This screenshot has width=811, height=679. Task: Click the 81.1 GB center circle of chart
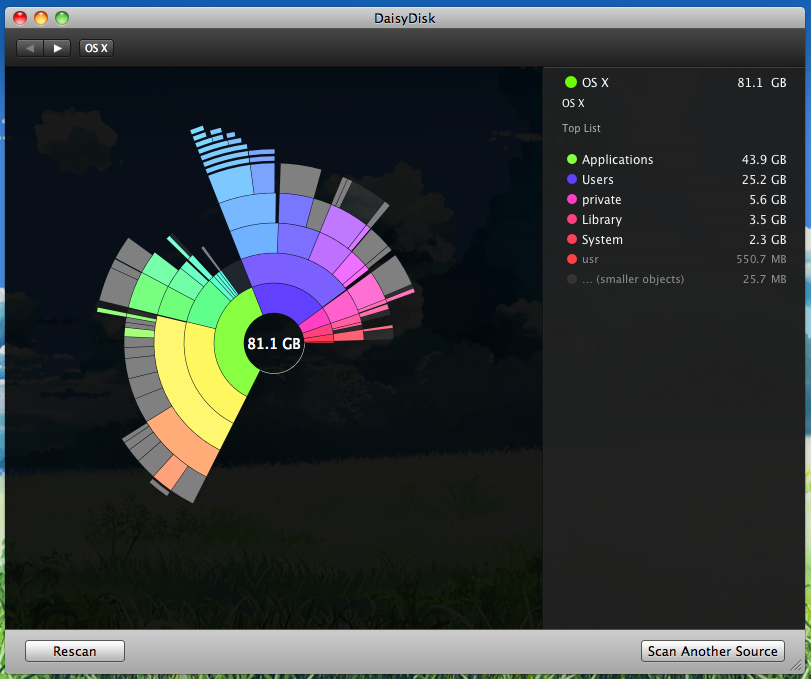pos(274,343)
